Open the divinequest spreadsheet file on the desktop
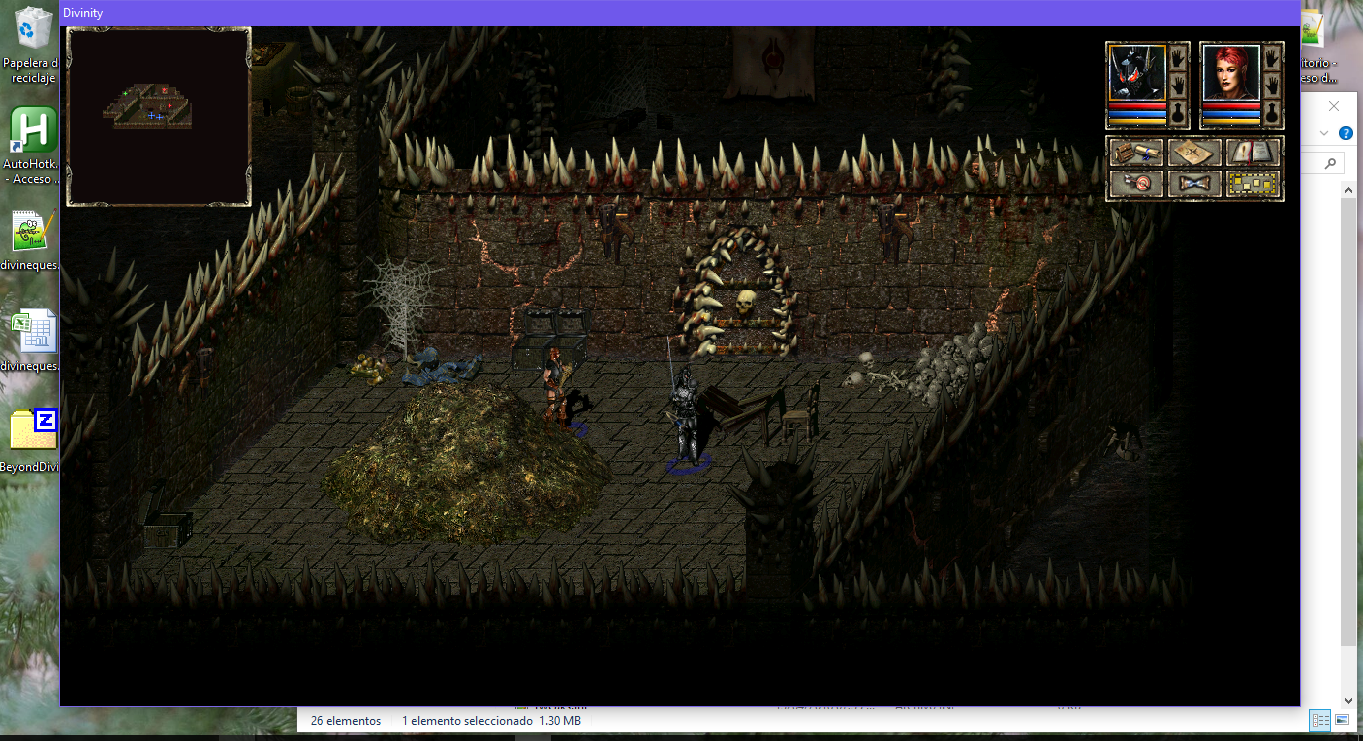This screenshot has height=741, width=1363. (x=33, y=341)
